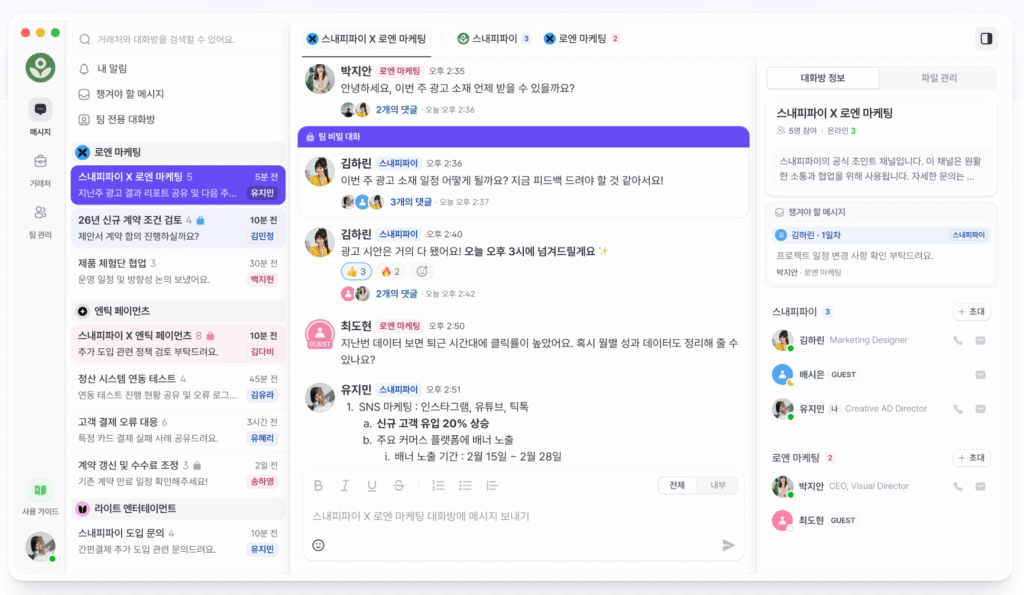1024x595 pixels.
Task: Toggle strikethrough formatting
Action: click(x=398, y=485)
